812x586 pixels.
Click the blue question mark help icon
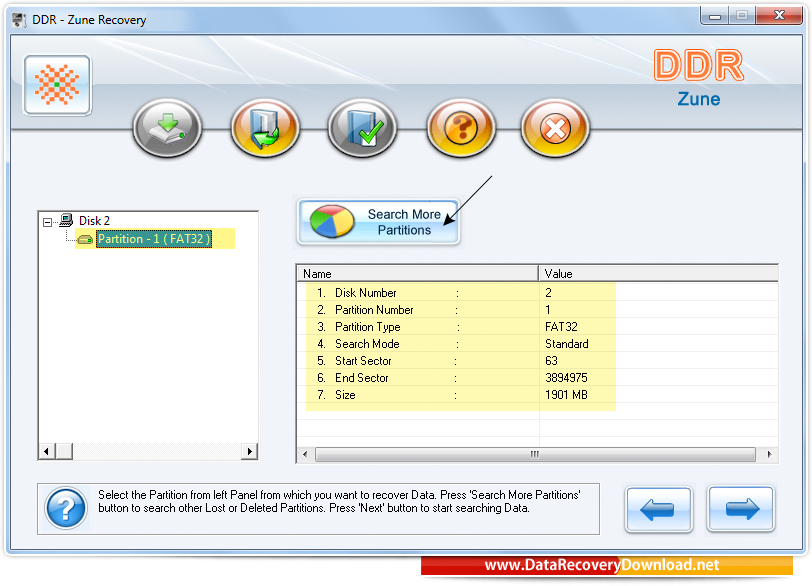(x=66, y=508)
